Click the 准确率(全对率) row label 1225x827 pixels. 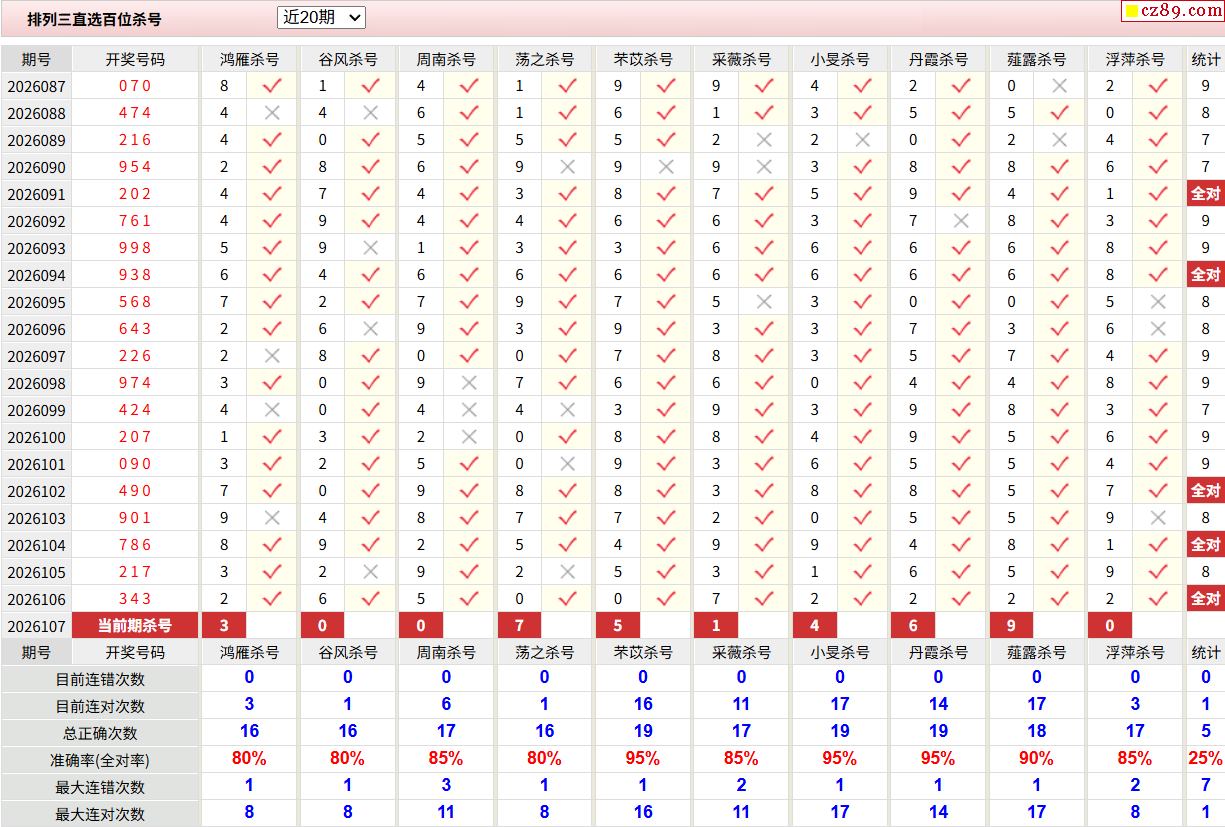tap(100, 760)
